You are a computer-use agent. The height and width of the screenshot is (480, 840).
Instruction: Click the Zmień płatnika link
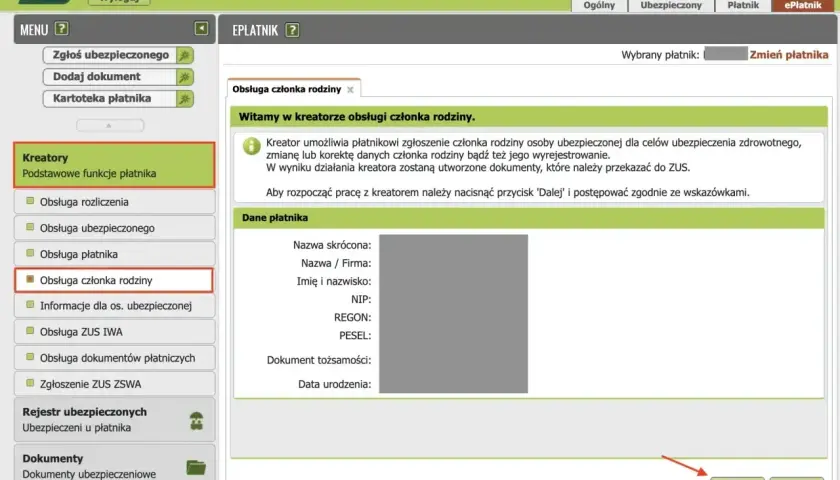(789, 55)
